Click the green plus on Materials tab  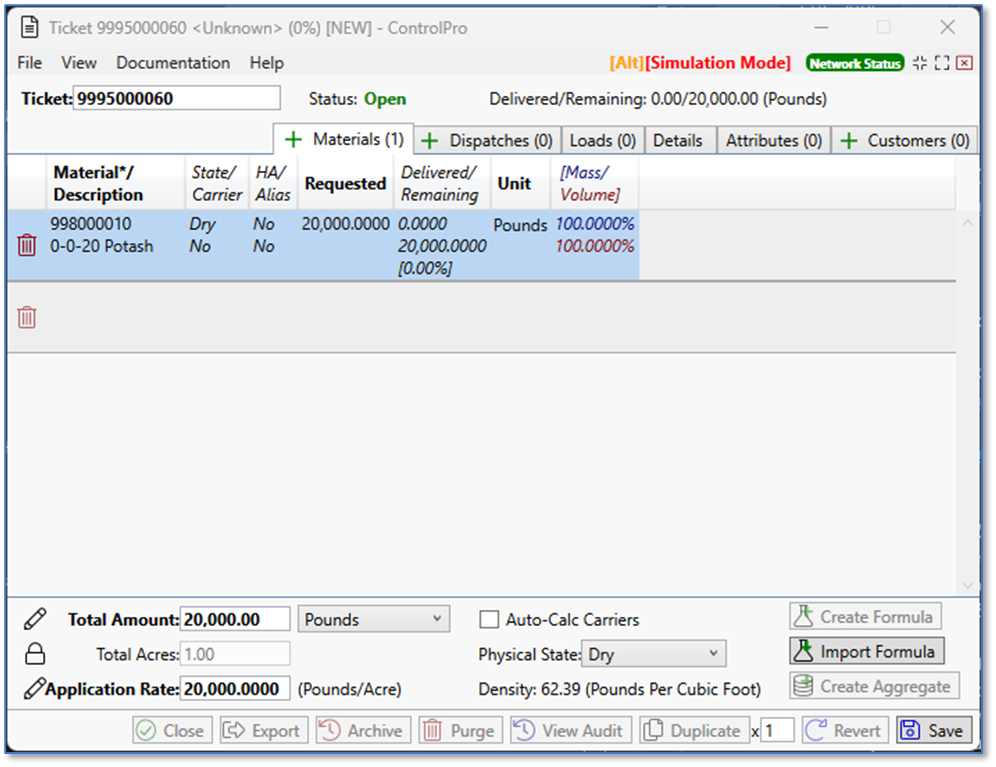(x=294, y=140)
